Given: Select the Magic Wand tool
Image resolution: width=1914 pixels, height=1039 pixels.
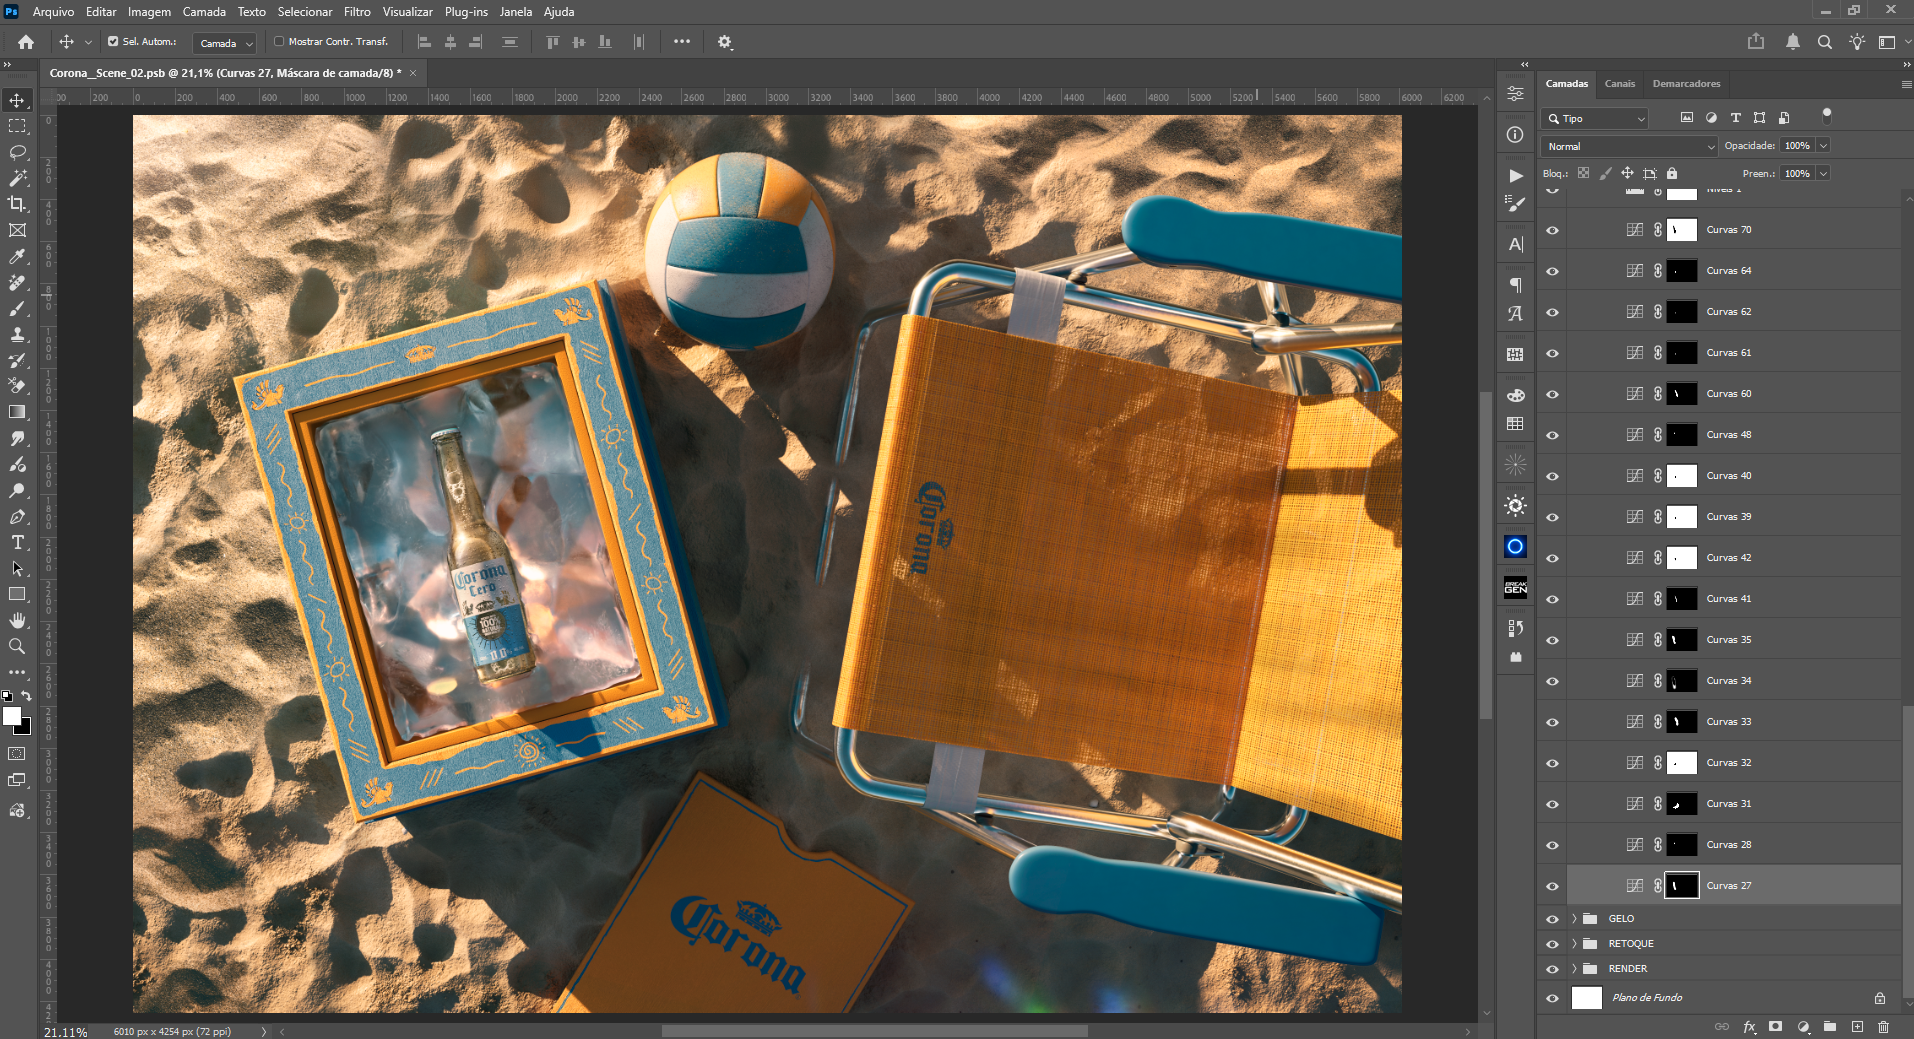Looking at the screenshot, I should tap(17, 178).
